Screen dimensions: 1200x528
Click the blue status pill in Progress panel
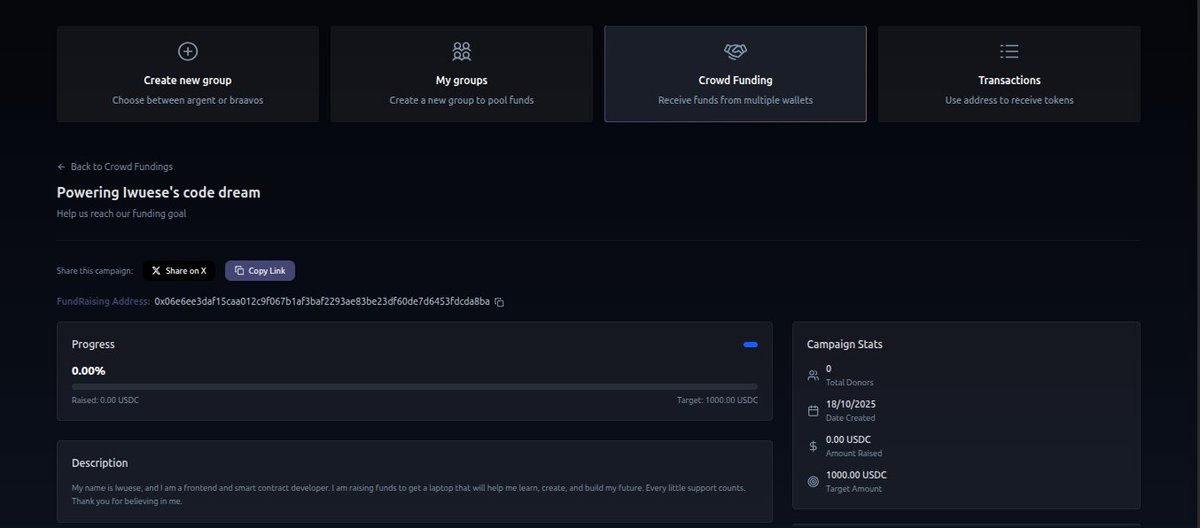tap(750, 344)
